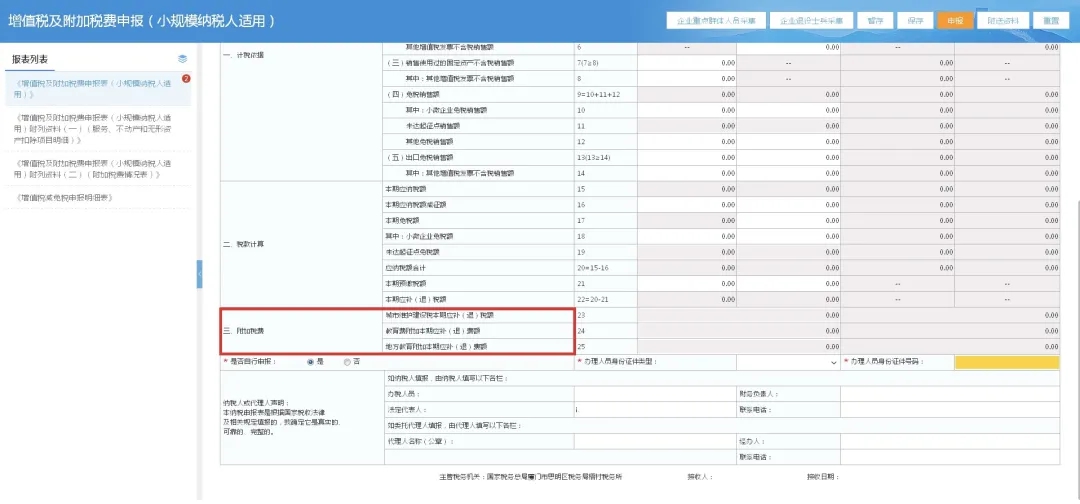Click the 代理人名称（公章）input field
The height and width of the screenshot is (504, 1080).
coord(655,441)
